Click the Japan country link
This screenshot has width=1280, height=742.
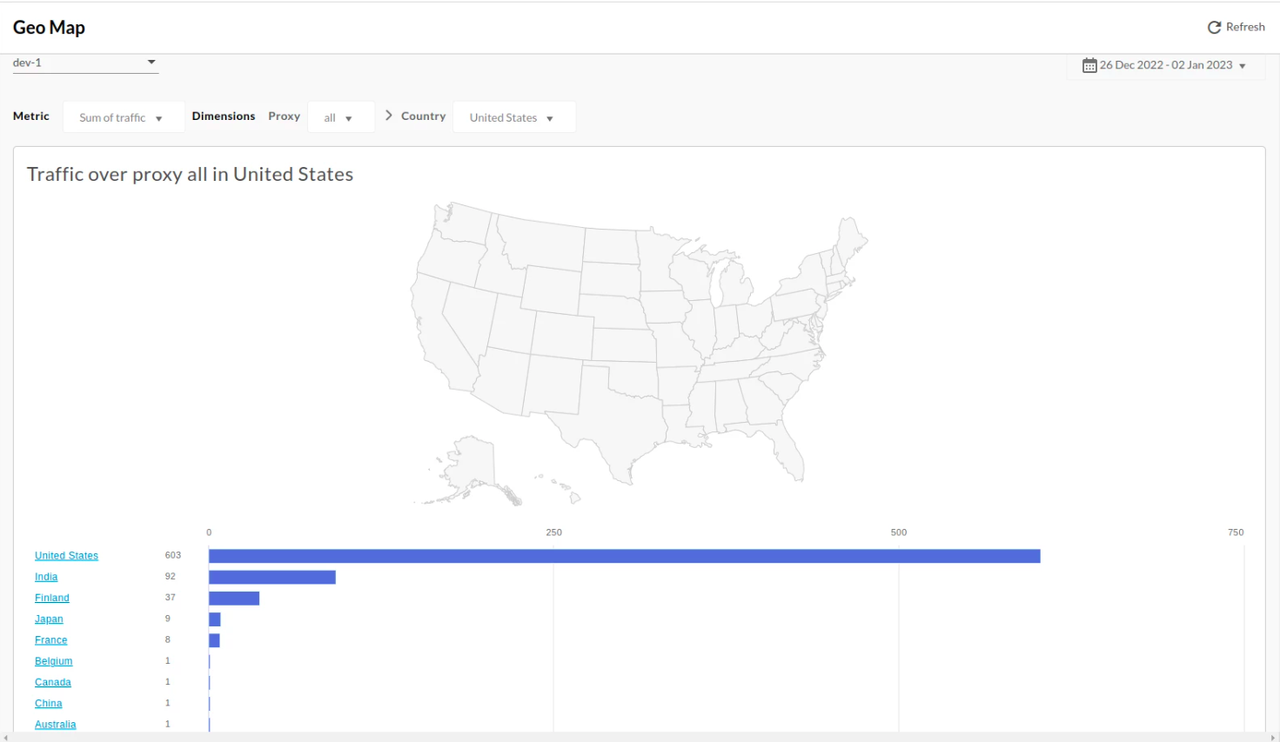pos(49,619)
